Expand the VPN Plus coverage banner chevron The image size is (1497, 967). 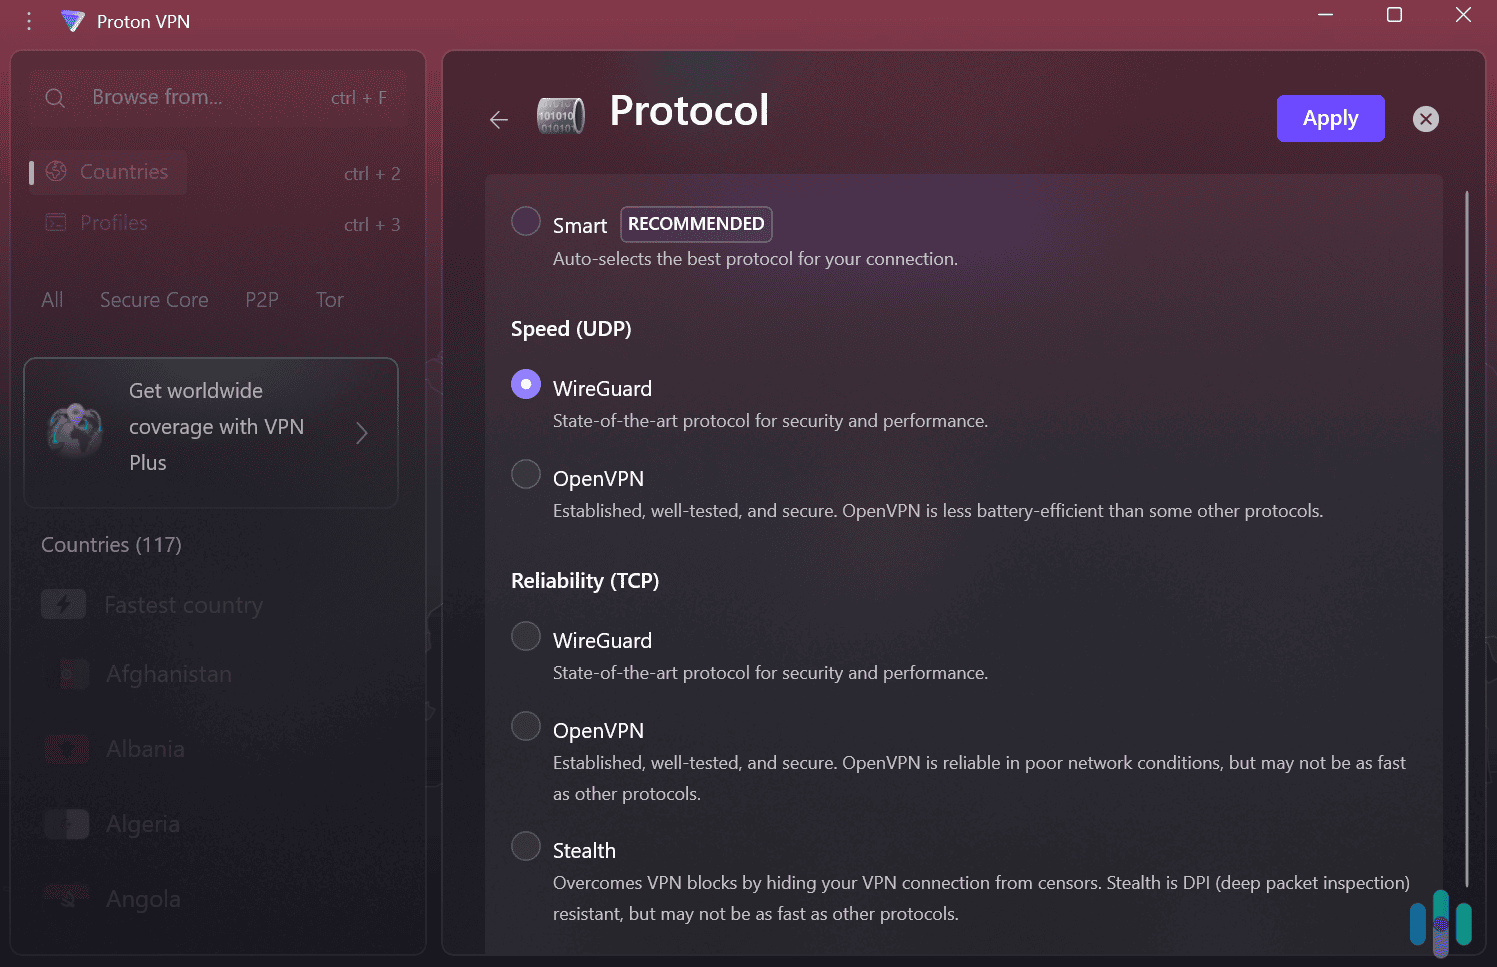click(362, 432)
